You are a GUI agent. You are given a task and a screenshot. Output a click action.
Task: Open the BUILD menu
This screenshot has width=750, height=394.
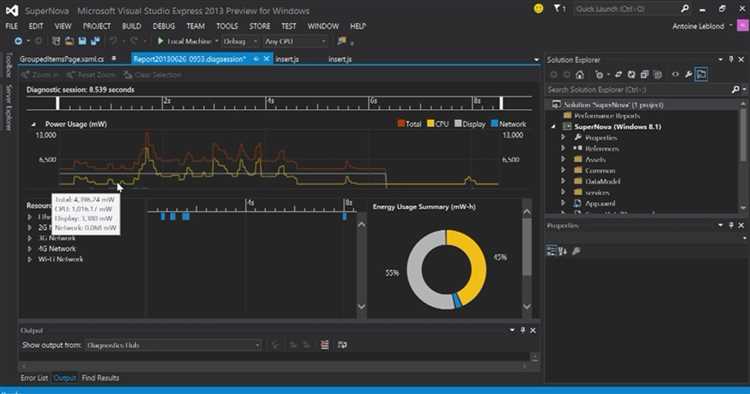[131, 26]
